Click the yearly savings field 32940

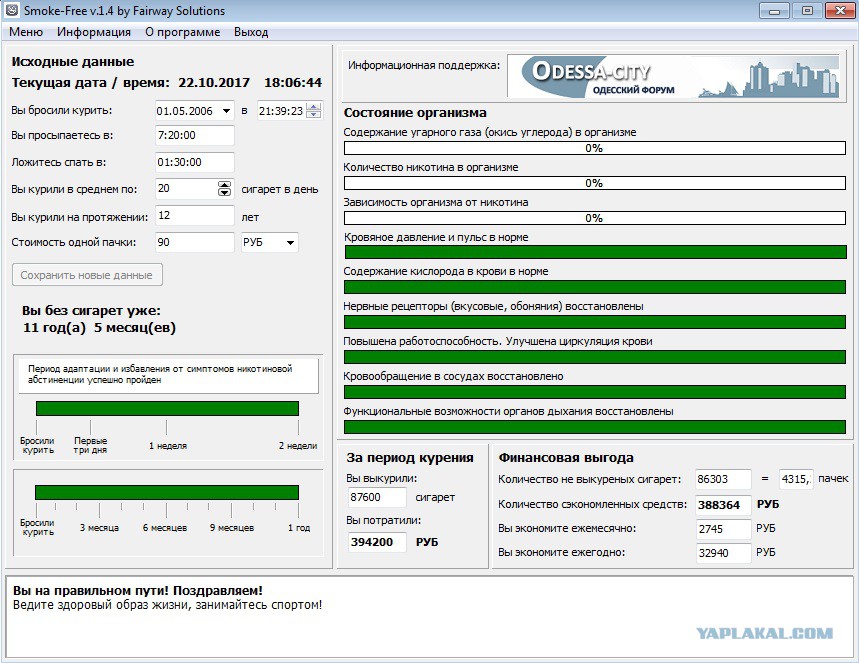[x=723, y=553]
